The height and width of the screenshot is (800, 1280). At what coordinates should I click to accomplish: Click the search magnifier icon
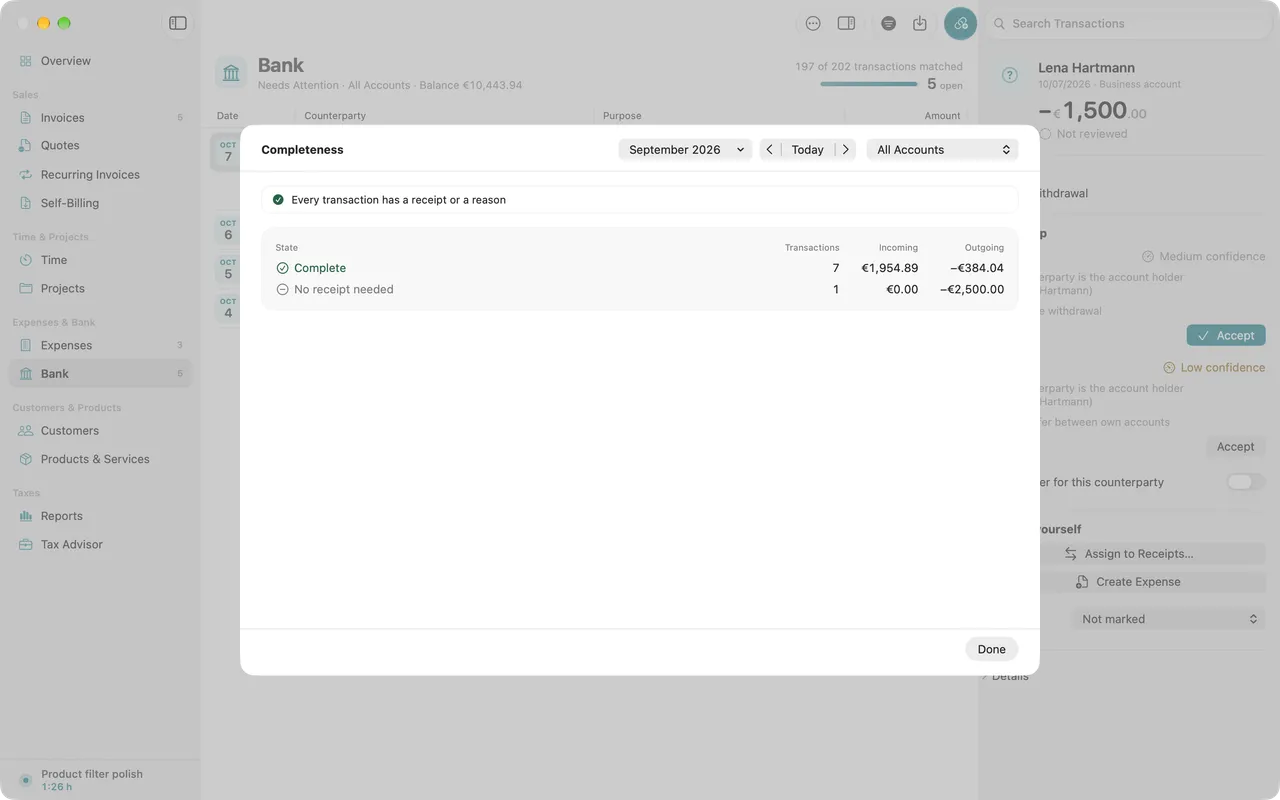999,23
